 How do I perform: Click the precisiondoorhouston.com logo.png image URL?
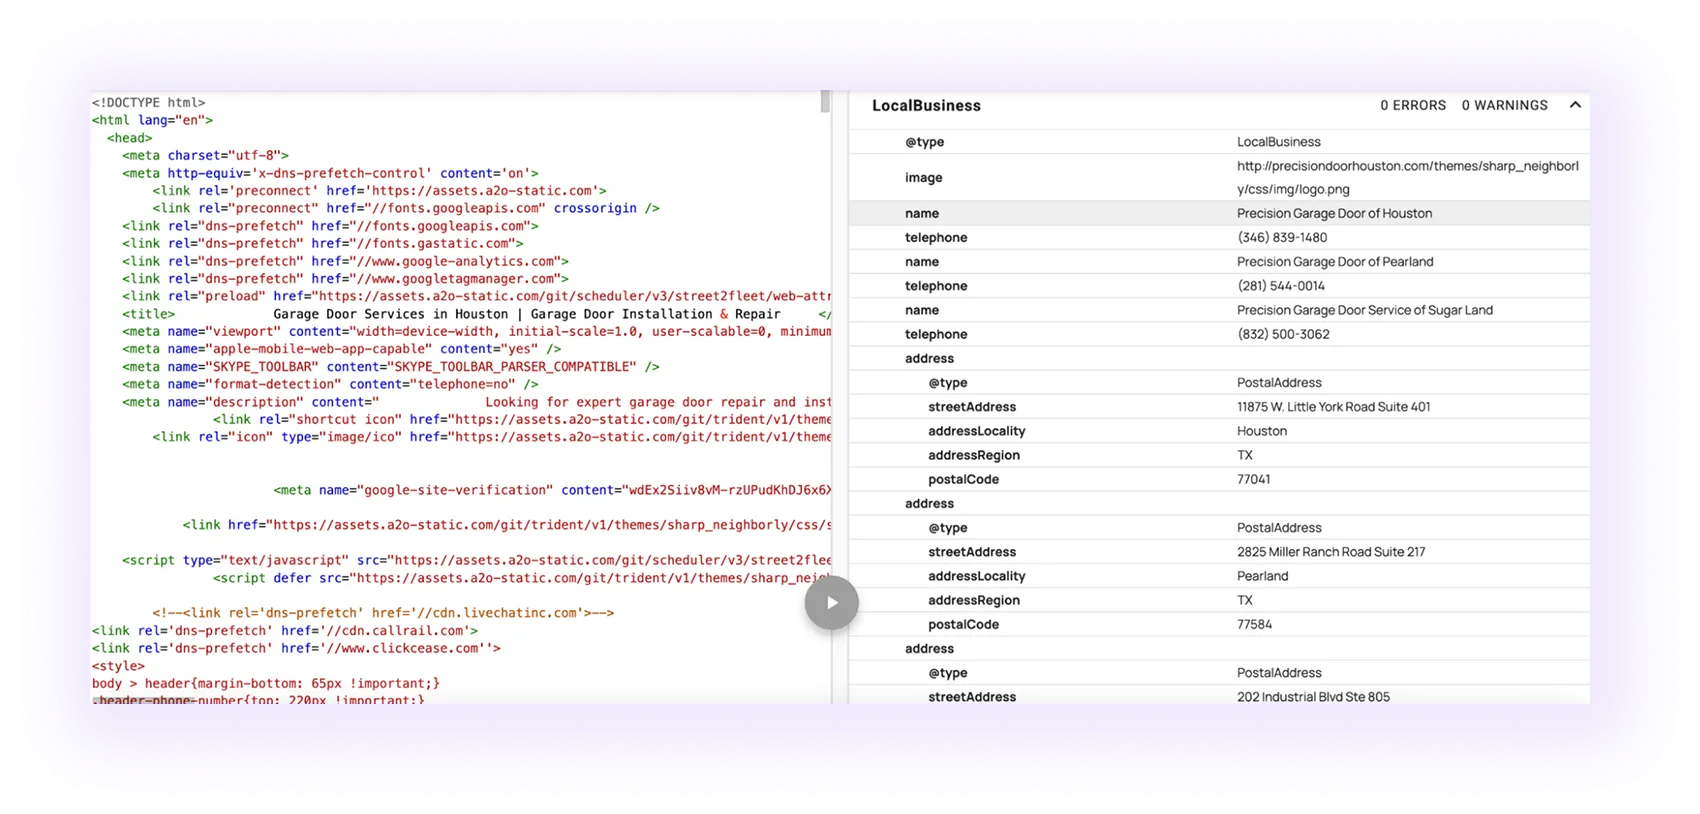[1407, 178]
